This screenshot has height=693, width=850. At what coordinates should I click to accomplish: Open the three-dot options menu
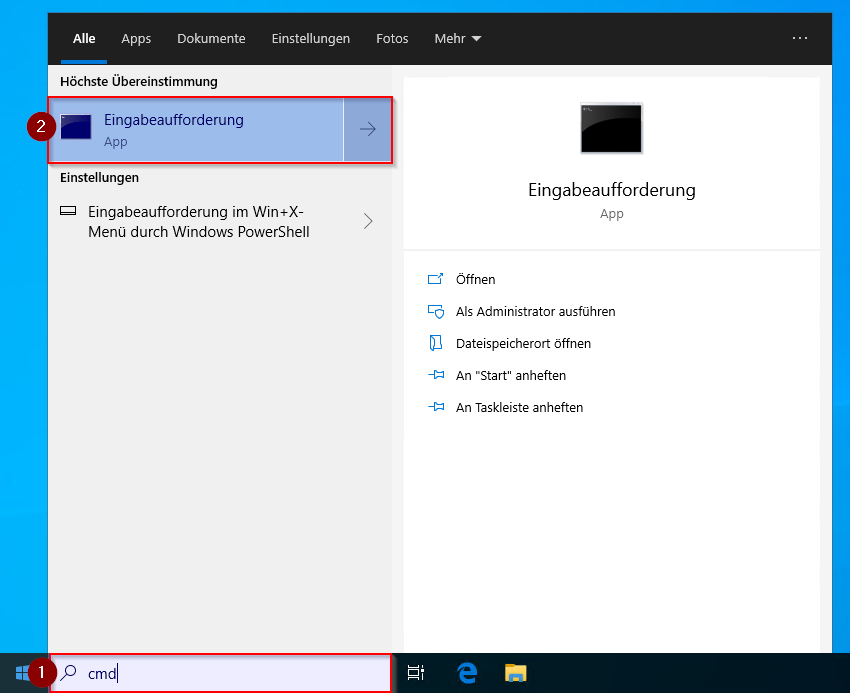pyautogui.click(x=799, y=38)
